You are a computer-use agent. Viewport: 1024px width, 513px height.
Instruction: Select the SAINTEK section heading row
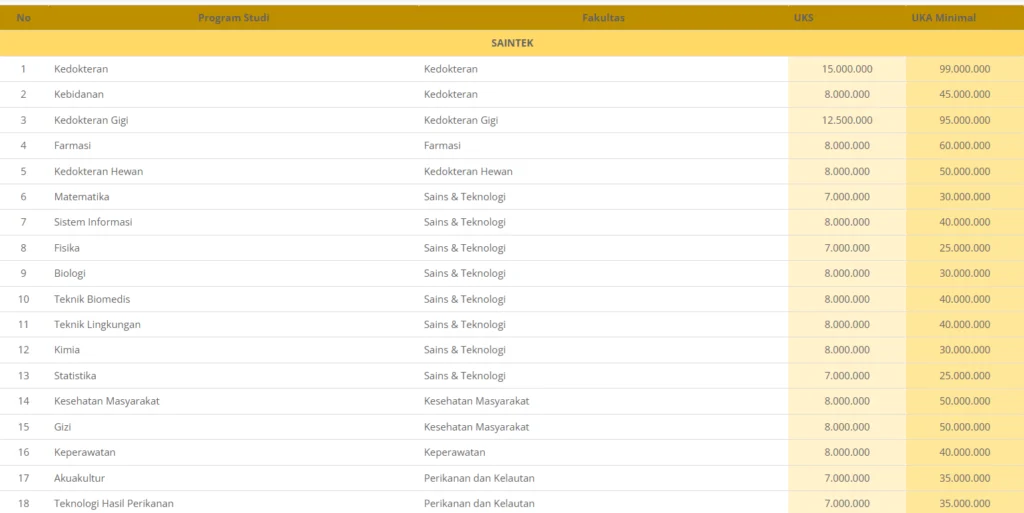coord(512,43)
